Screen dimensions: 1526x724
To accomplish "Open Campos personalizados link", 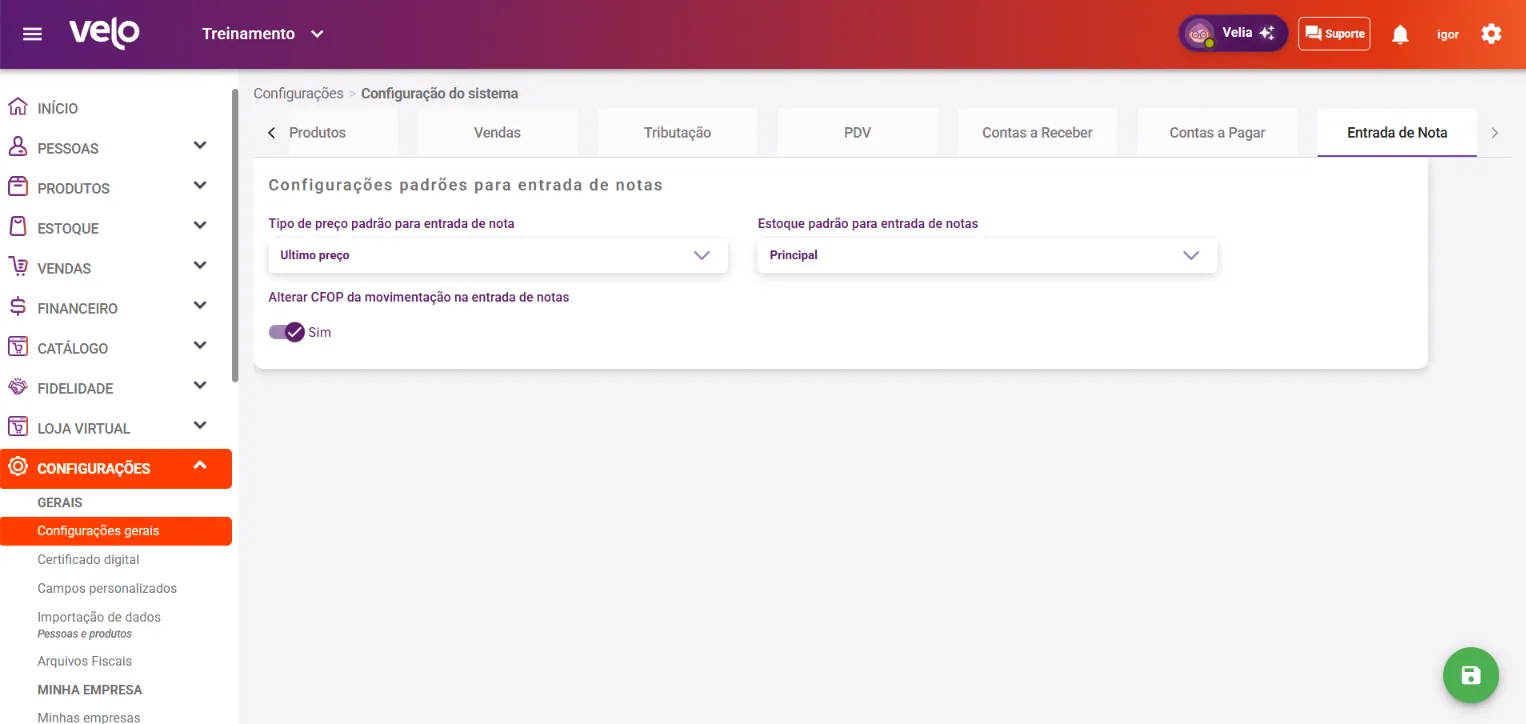I will tap(107, 589).
